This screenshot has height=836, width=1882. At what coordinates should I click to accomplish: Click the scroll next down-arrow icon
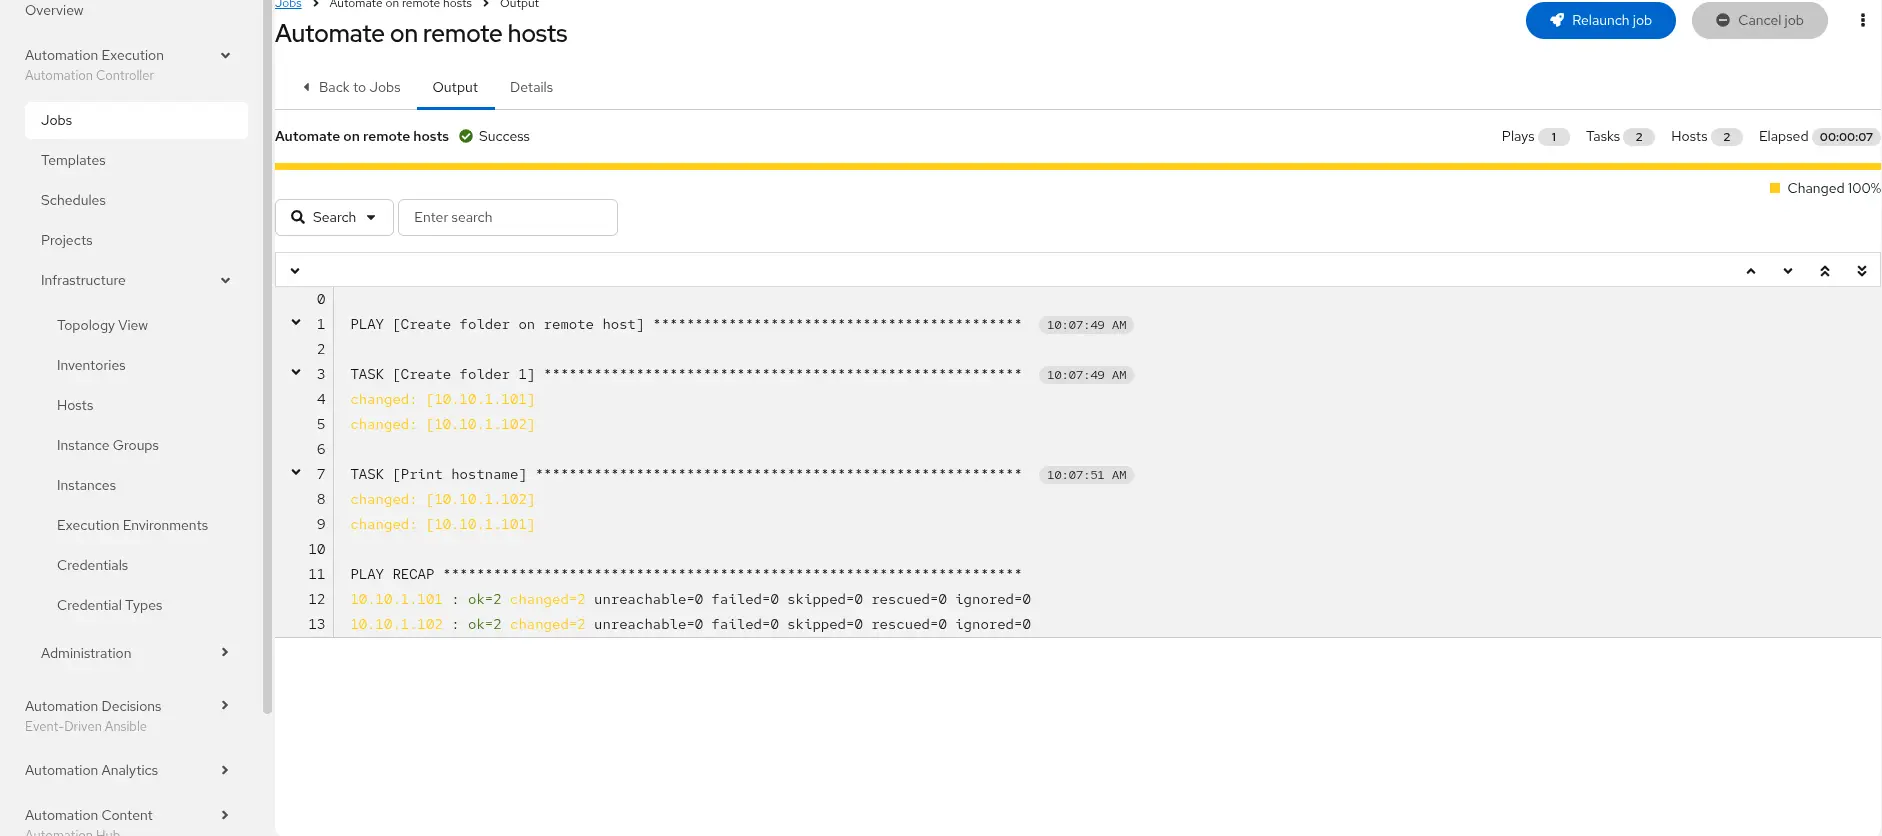tap(1787, 271)
